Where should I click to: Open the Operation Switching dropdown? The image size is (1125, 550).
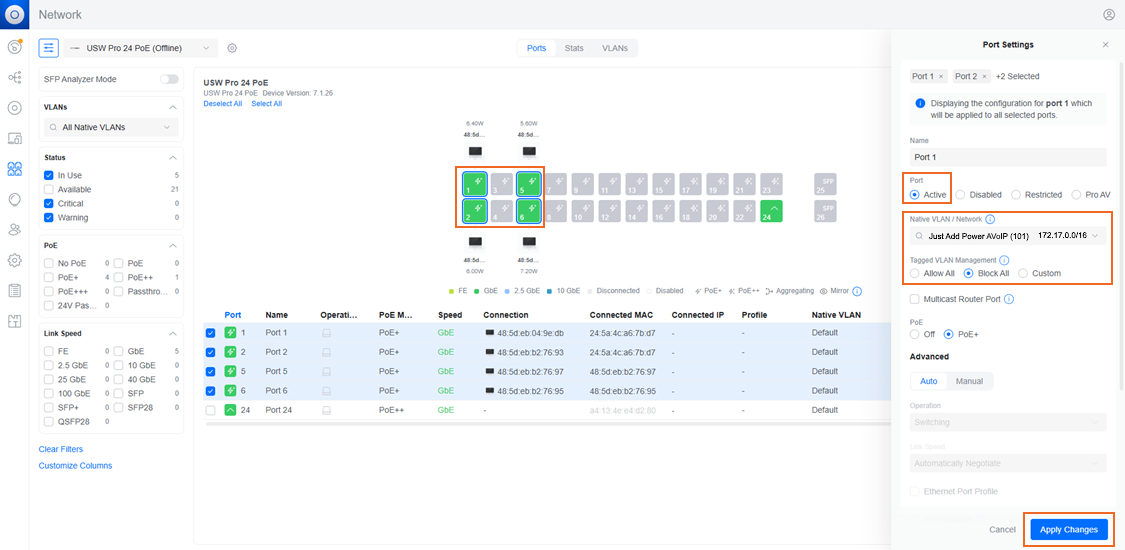(x=1008, y=422)
